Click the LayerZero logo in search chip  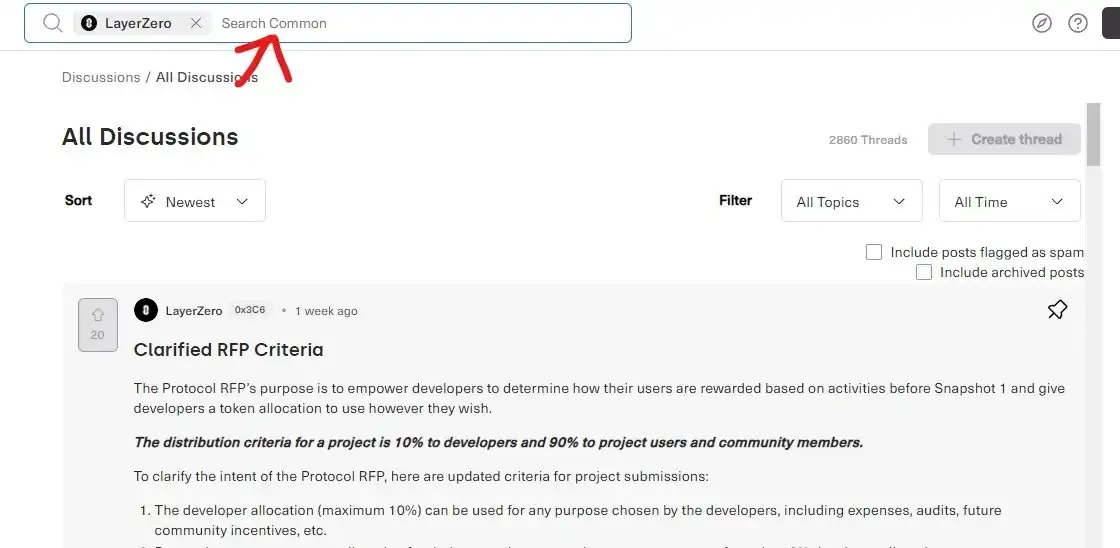tap(89, 23)
